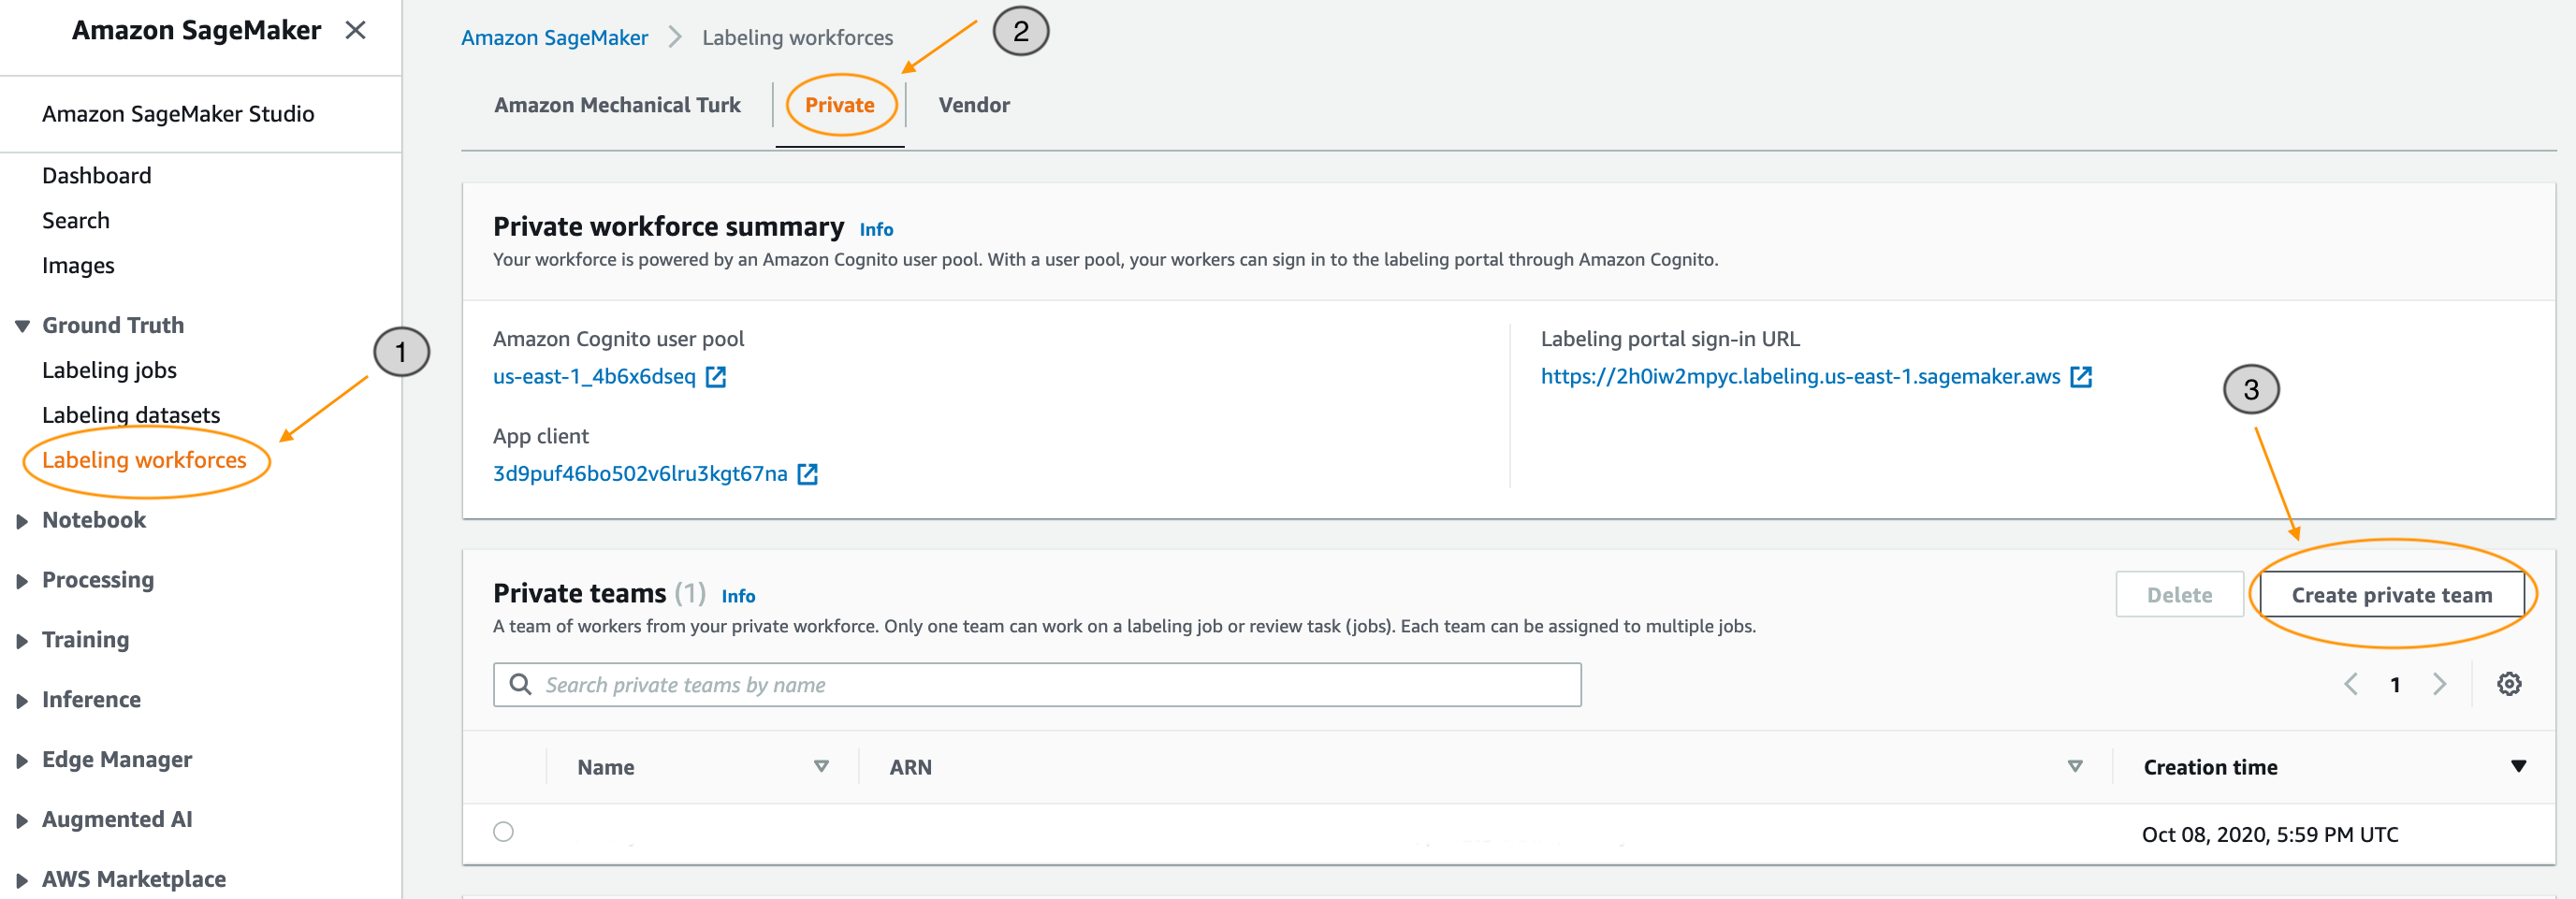Sort teams by ARN column
This screenshot has width=2576, height=899.
point(2075,767)
